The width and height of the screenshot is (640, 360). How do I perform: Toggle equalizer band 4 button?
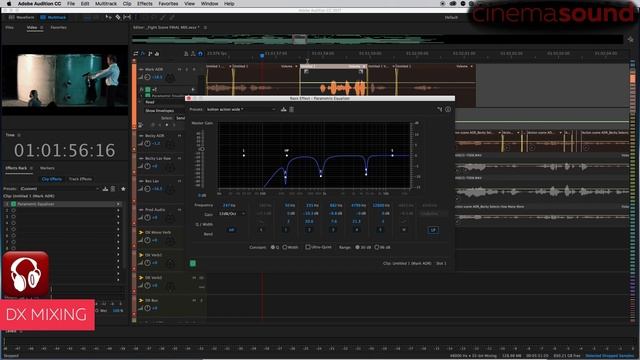[357, 230]
